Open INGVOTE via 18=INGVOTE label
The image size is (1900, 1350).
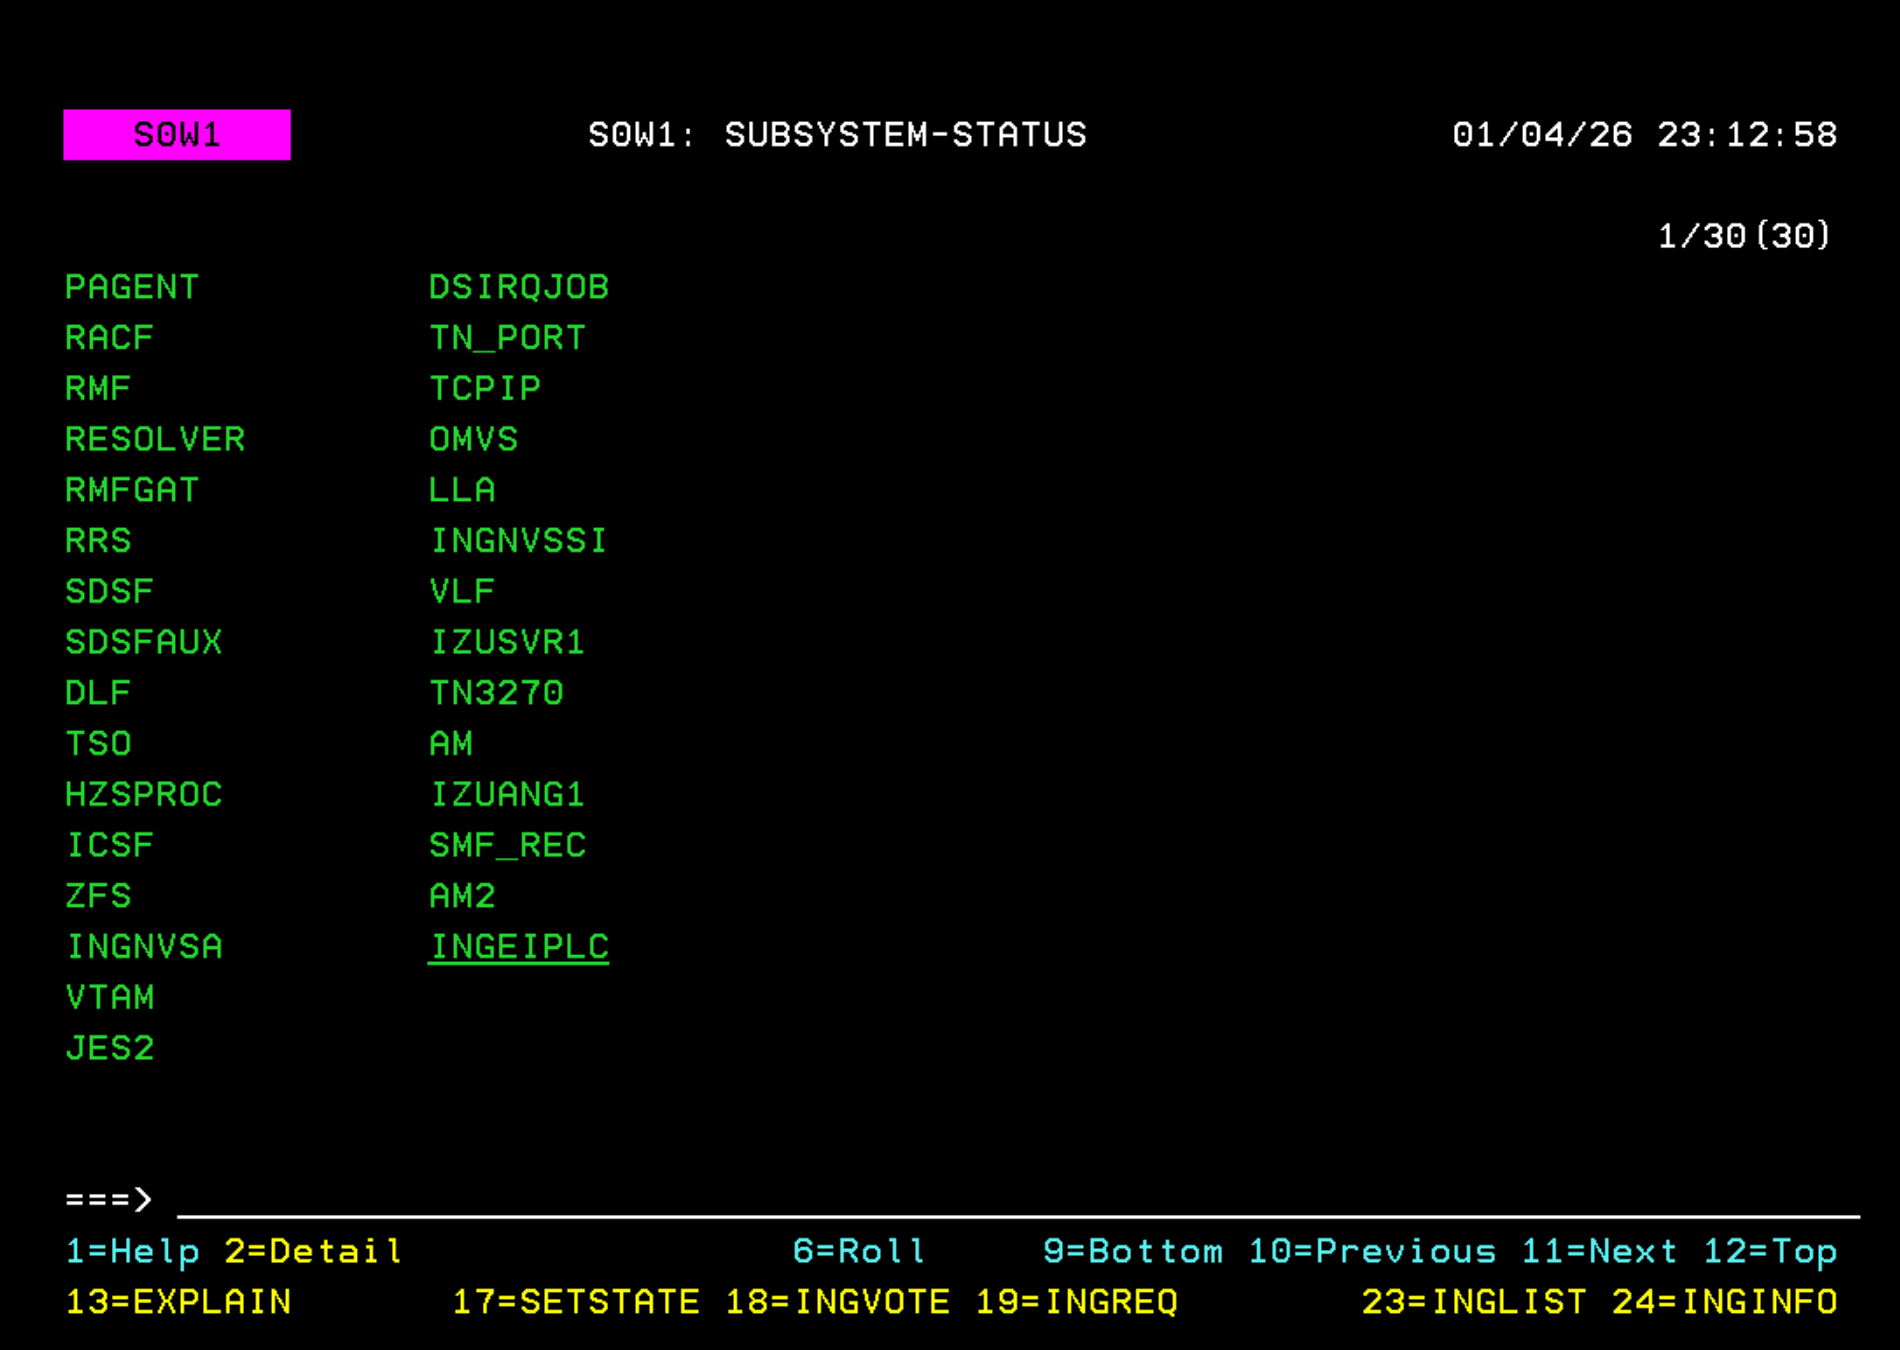tap(838, 1302)
